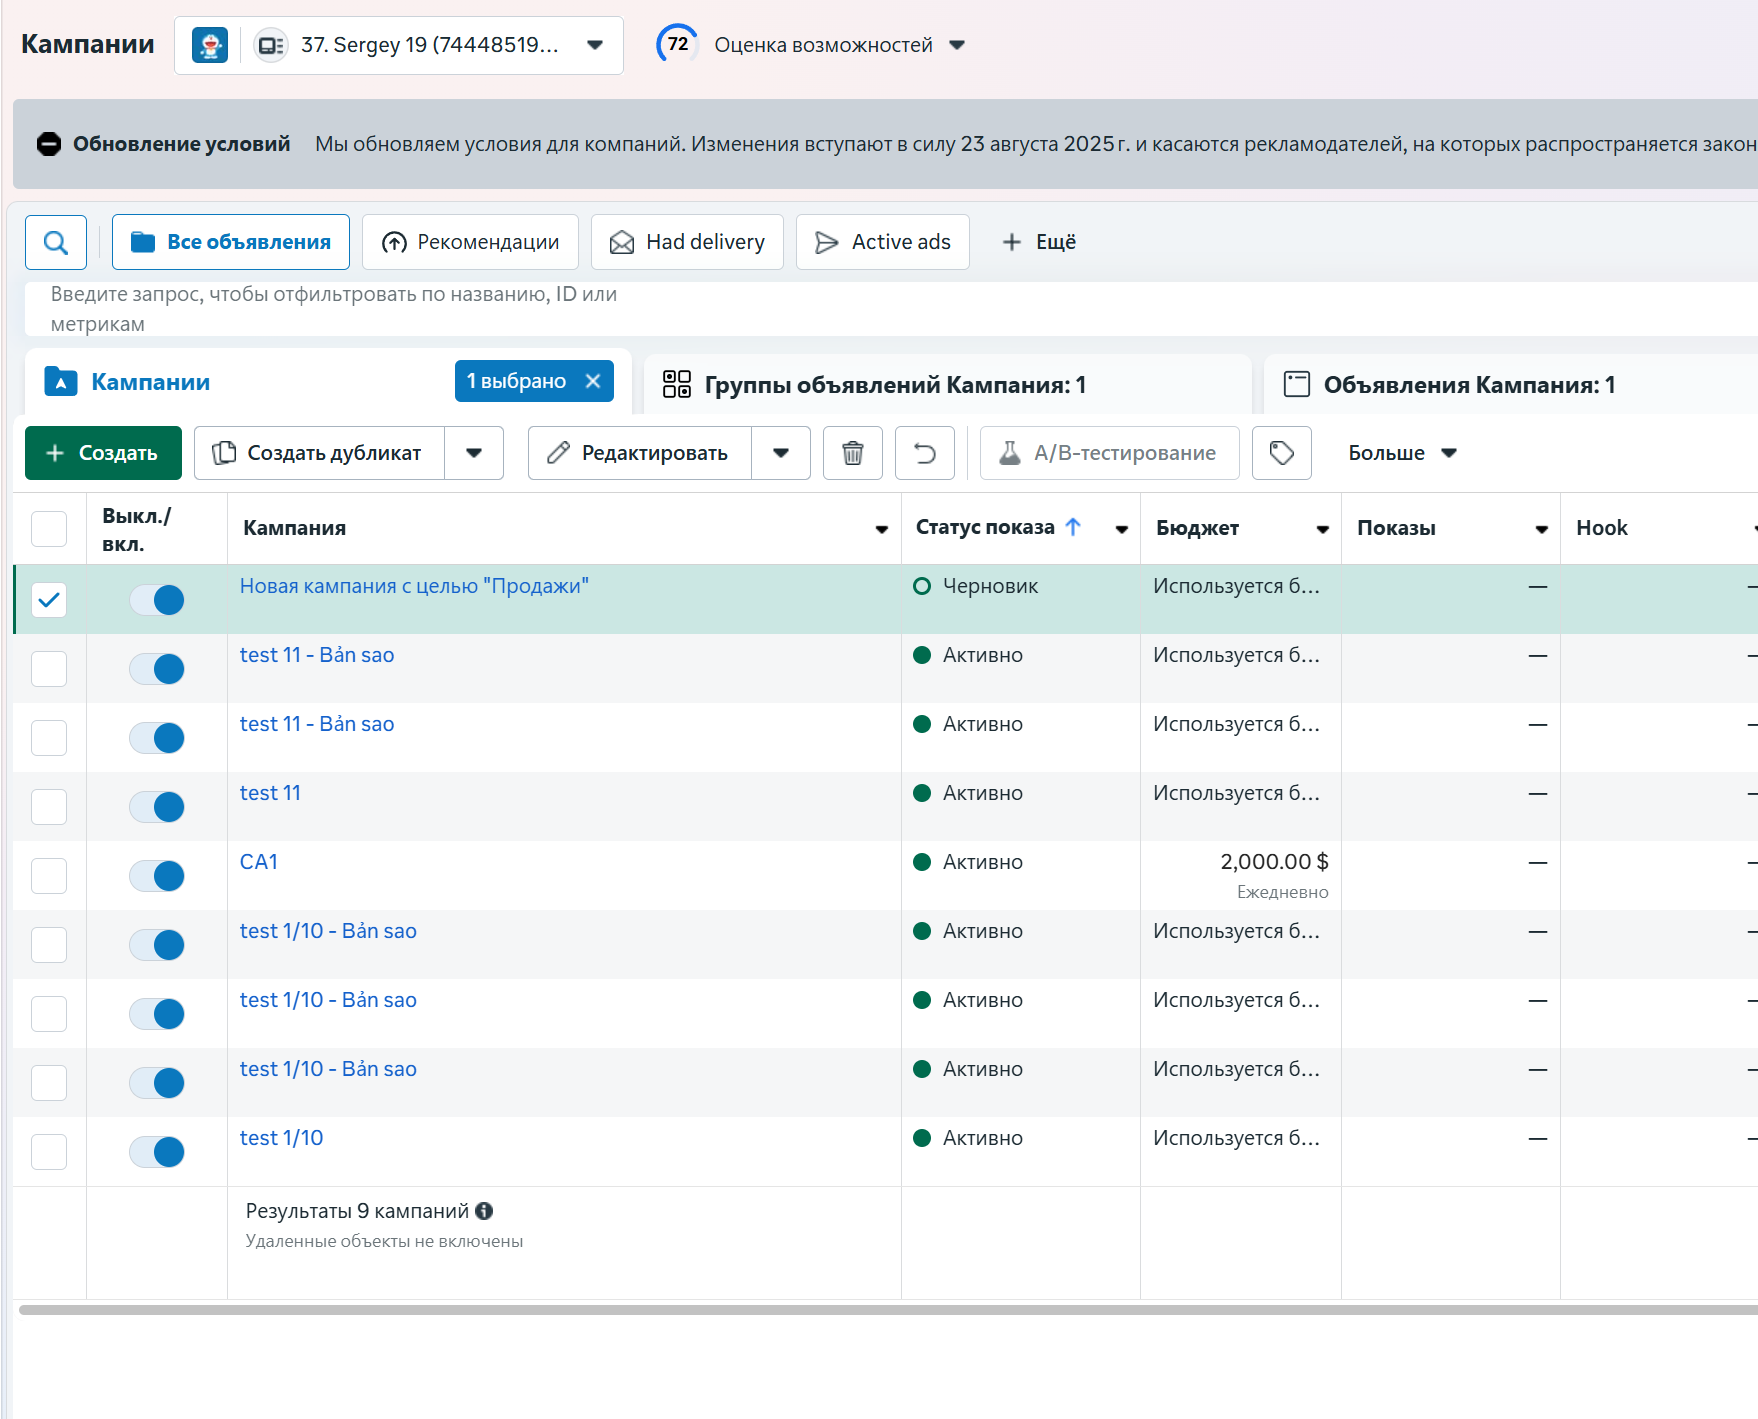Click the horizontal scrollbar below the table
This screenshot has width=1758, height=1419.
click(x=880, y=1310)
